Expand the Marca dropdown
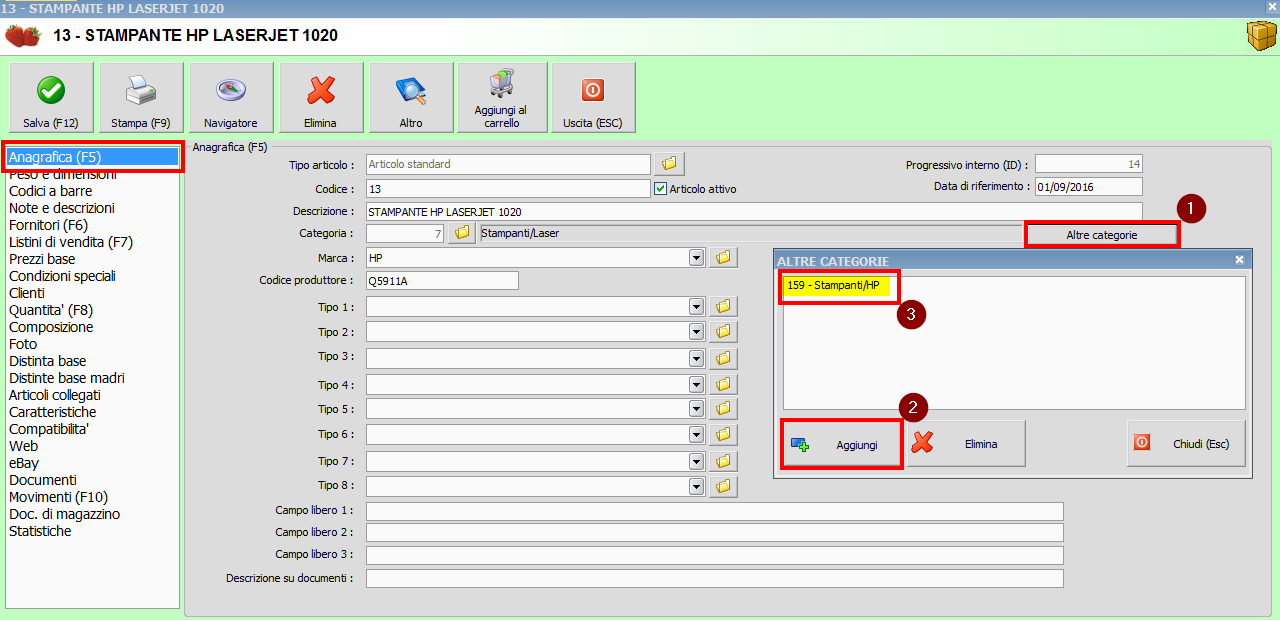Viewport: 1280px width, 620px height. tap(696, 258)
